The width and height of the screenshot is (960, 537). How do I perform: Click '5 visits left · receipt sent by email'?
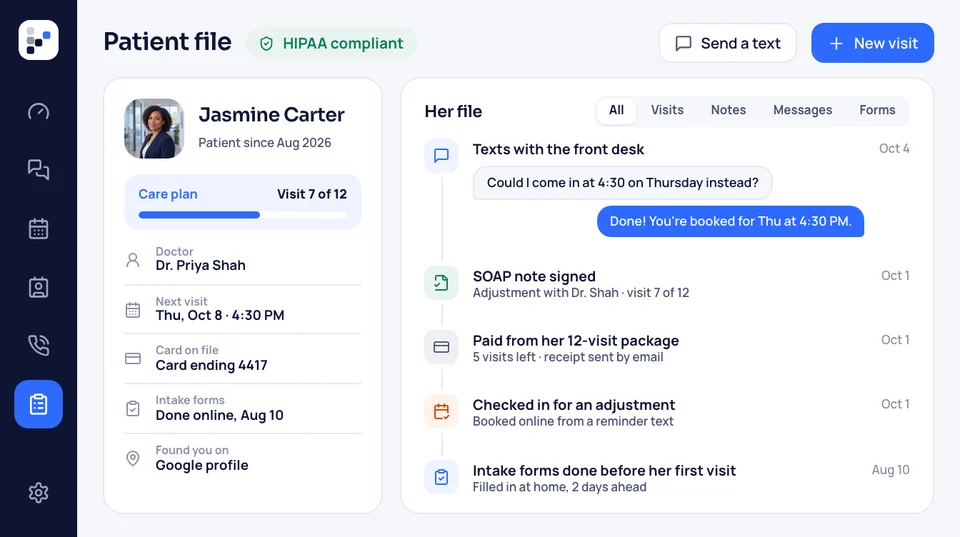tap(568, 357)
